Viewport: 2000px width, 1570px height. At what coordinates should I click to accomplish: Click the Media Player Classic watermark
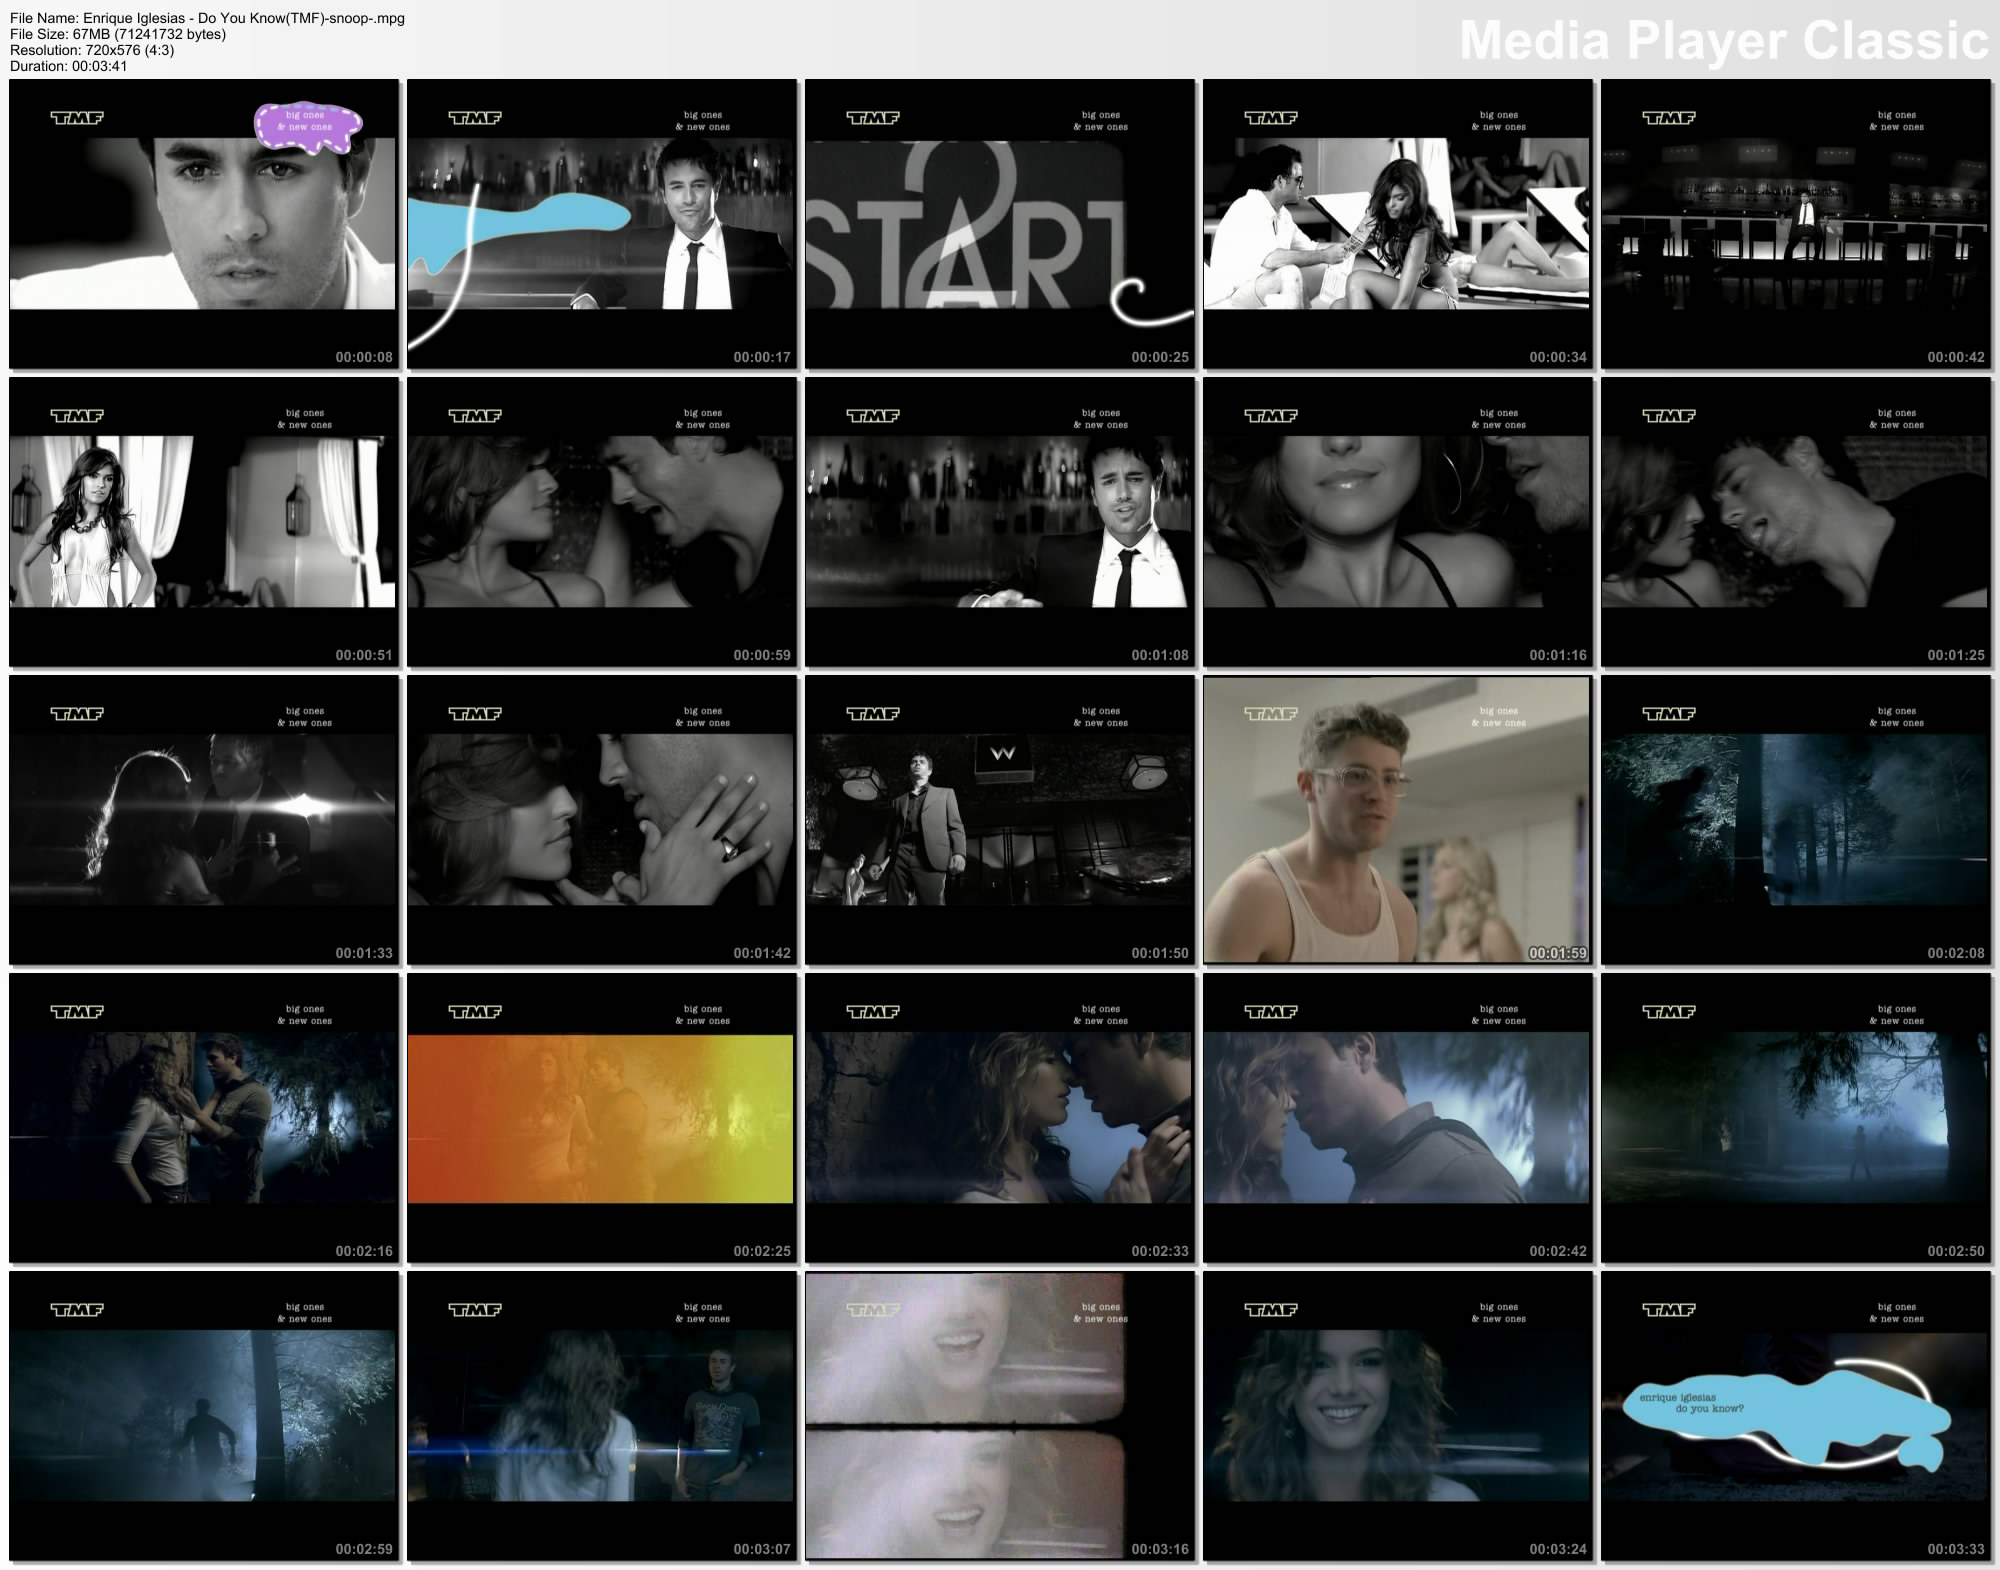point(1723,42)
